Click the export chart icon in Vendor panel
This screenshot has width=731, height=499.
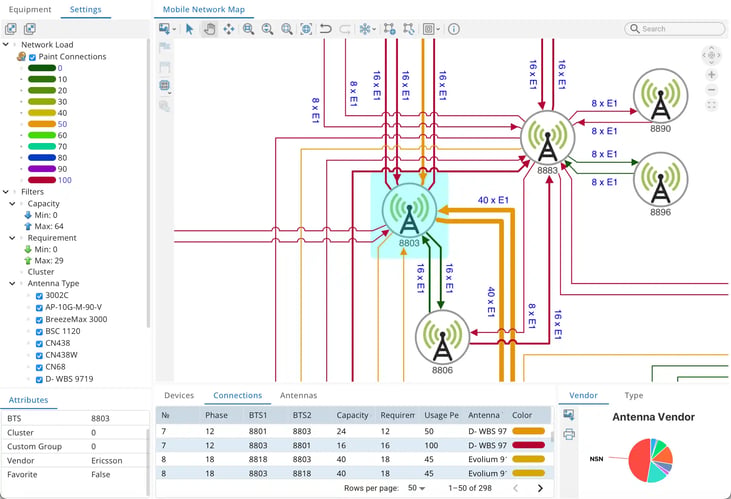coord(568,415)
